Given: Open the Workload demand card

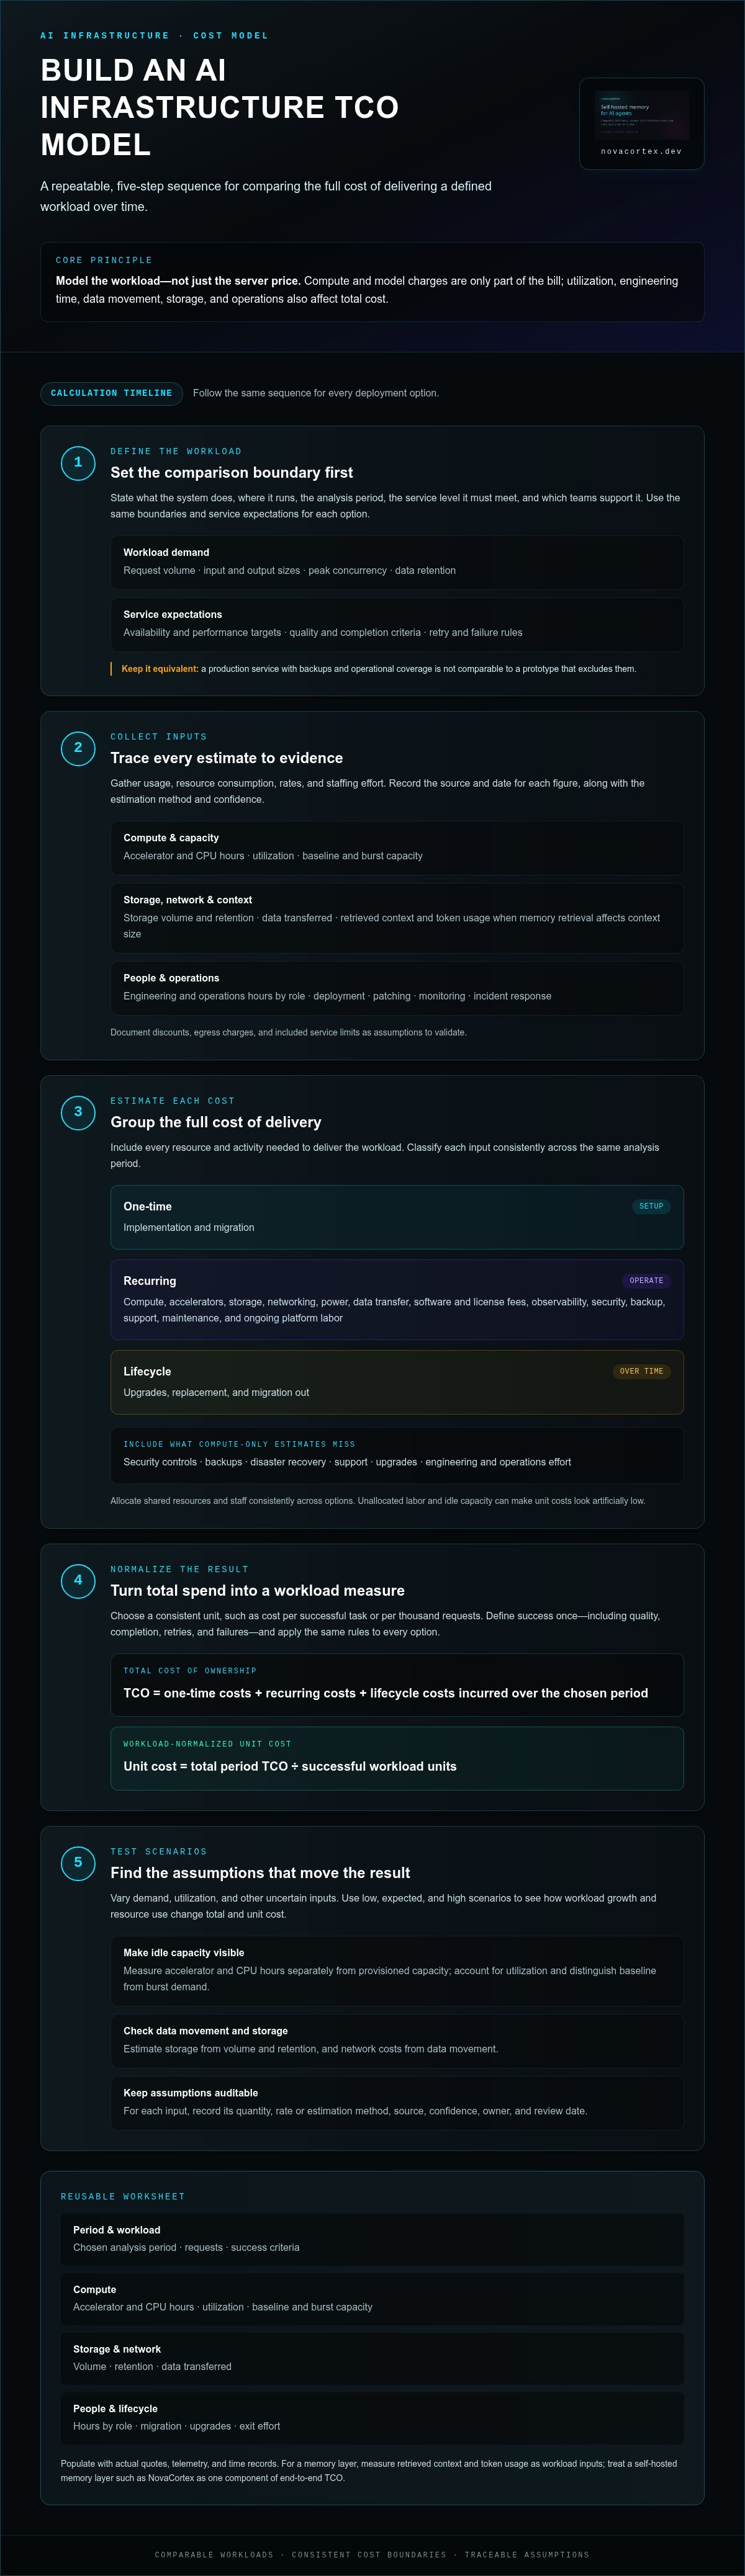Looking at the screenshot, I should [x=397, y=562].
